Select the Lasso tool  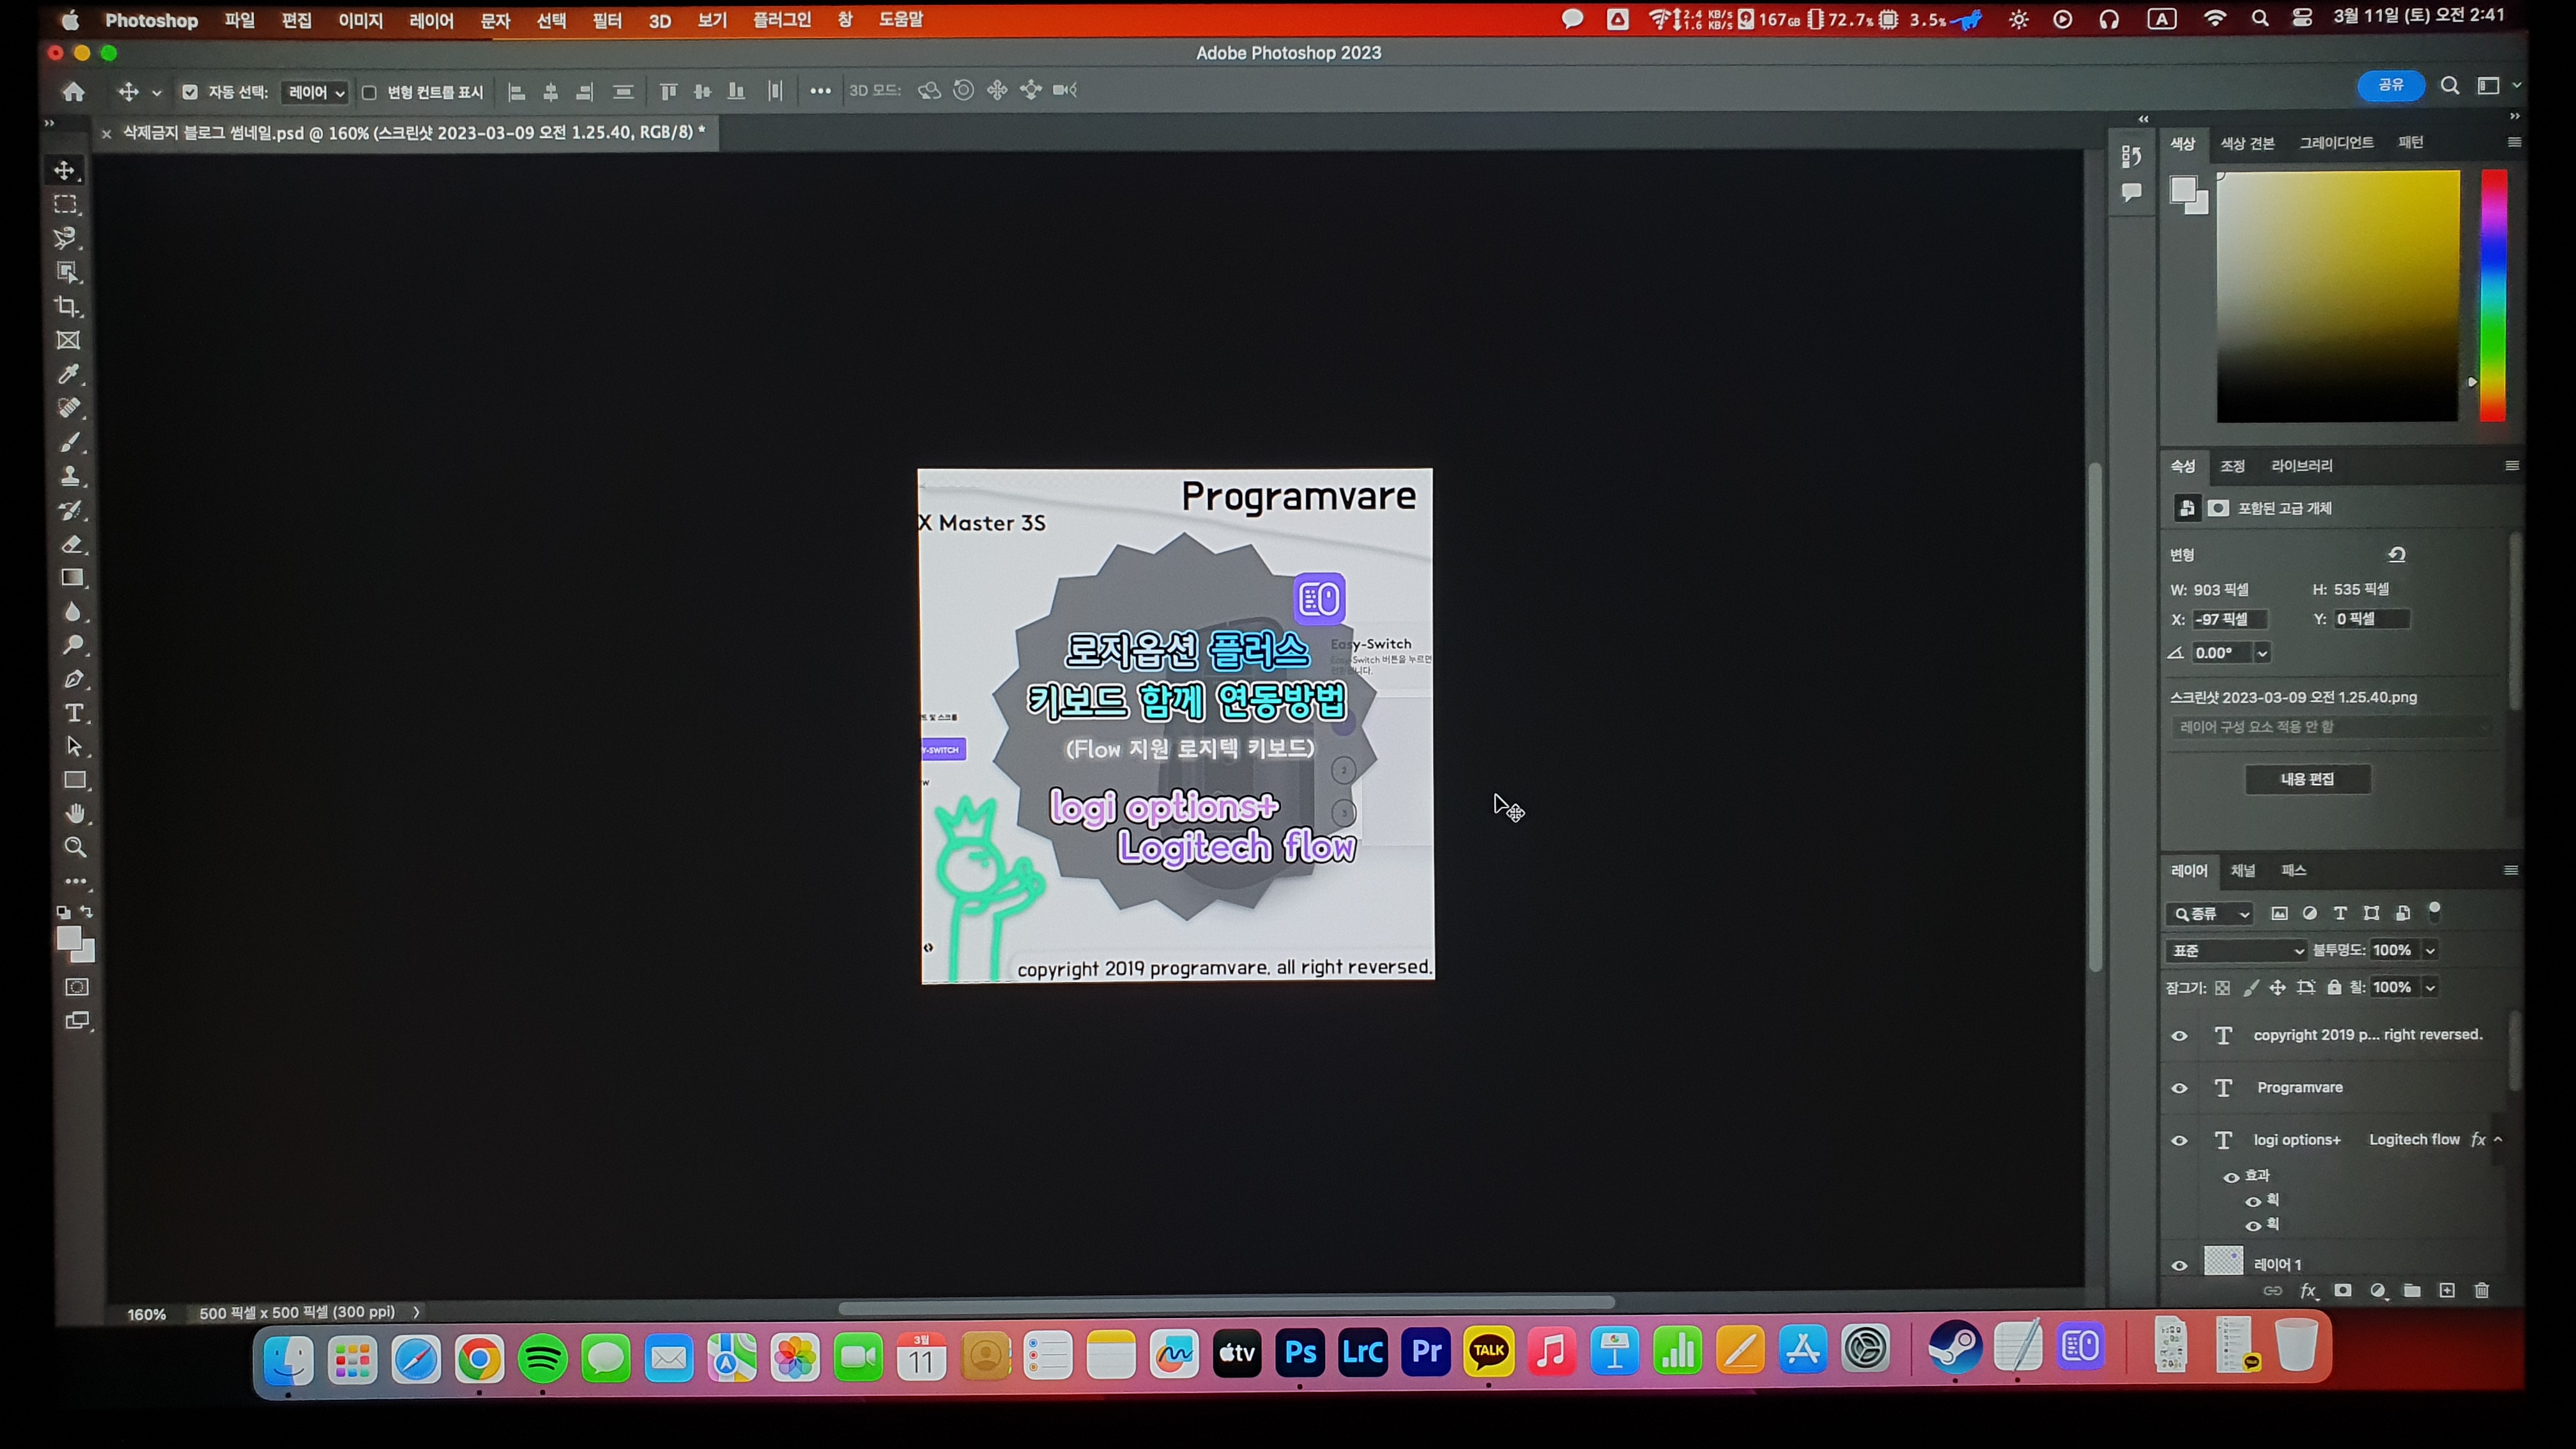click(66, 238)
